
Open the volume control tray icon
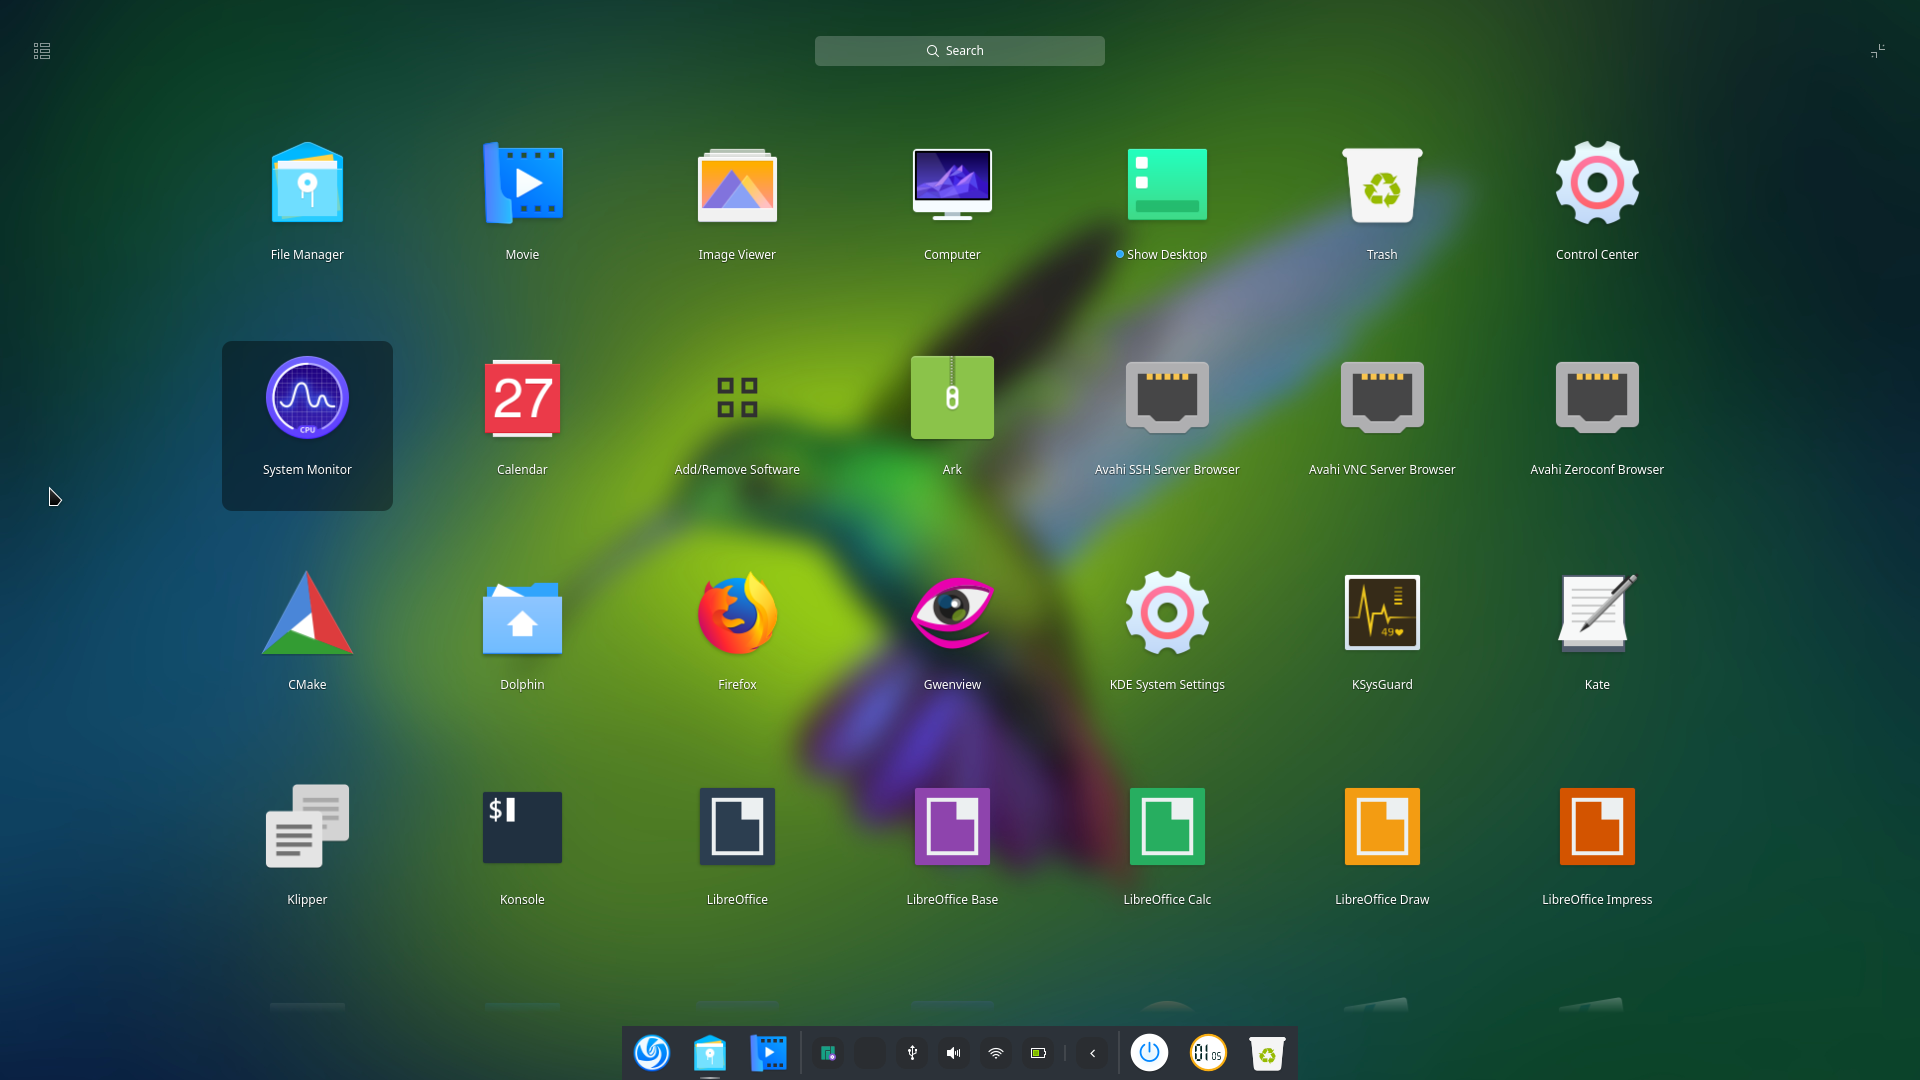(954, 1053)
